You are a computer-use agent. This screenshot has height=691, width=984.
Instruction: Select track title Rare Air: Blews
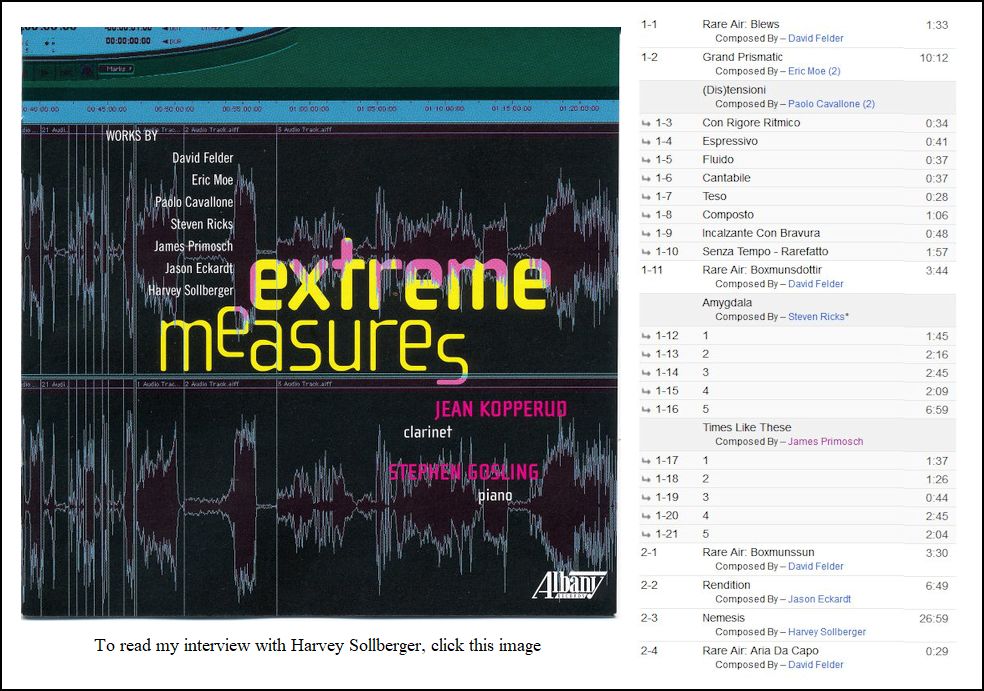pyautogui.click(x=741, y=24)
